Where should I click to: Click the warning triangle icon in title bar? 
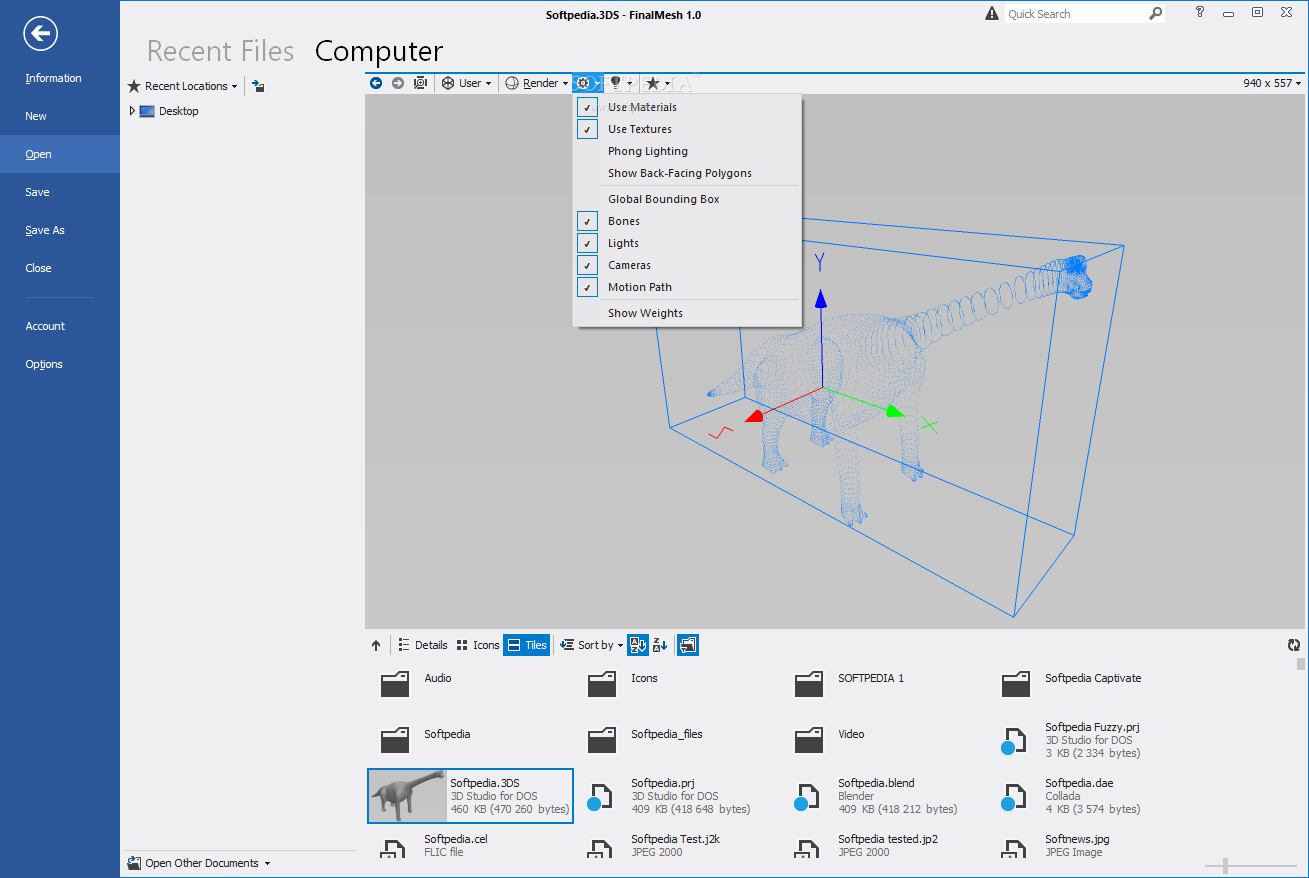tap(991, 13)
